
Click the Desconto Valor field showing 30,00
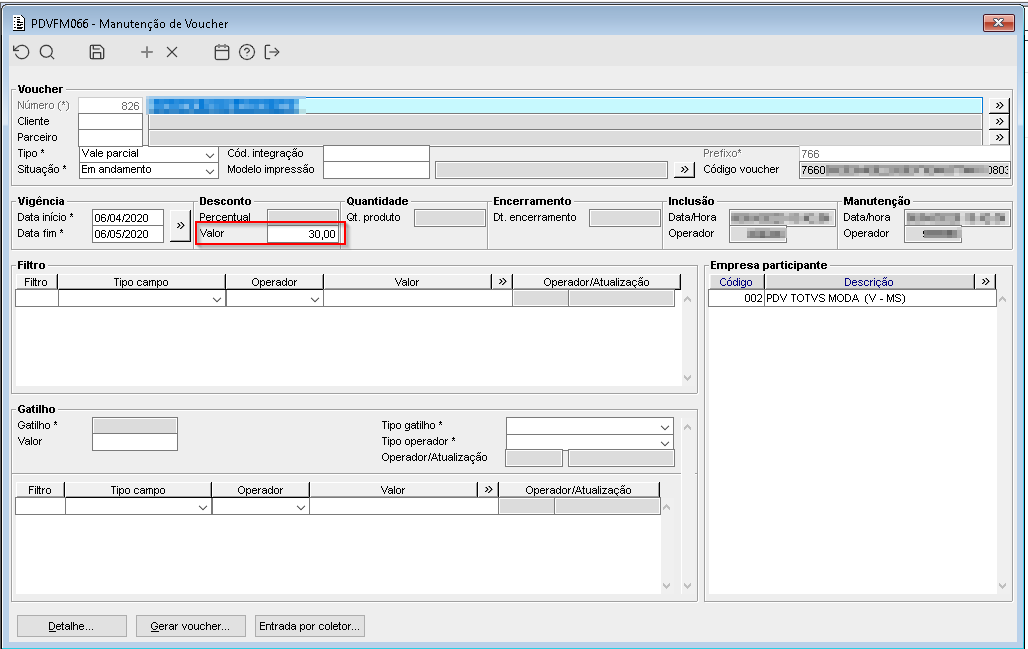pyautogui.click(x=303, y=234)
